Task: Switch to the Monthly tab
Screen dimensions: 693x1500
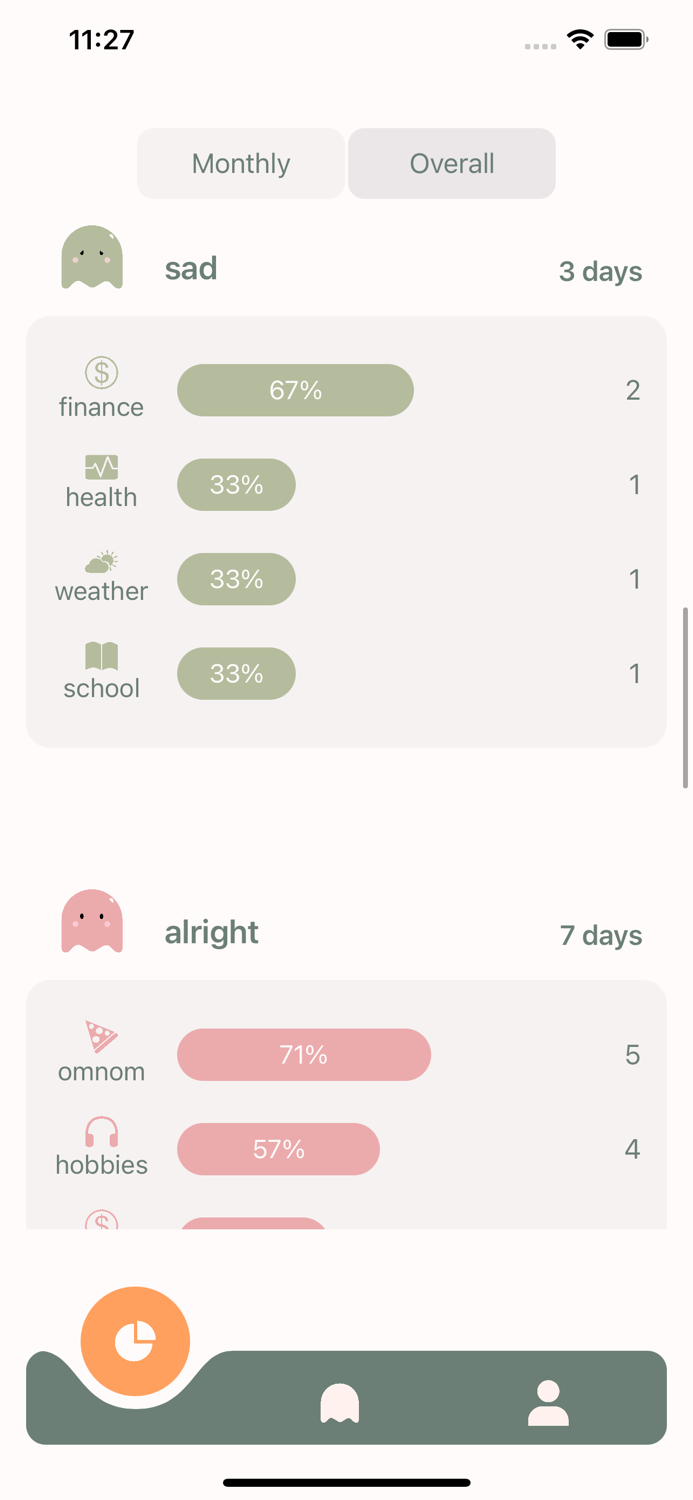Action: click(x=240, y=163)
